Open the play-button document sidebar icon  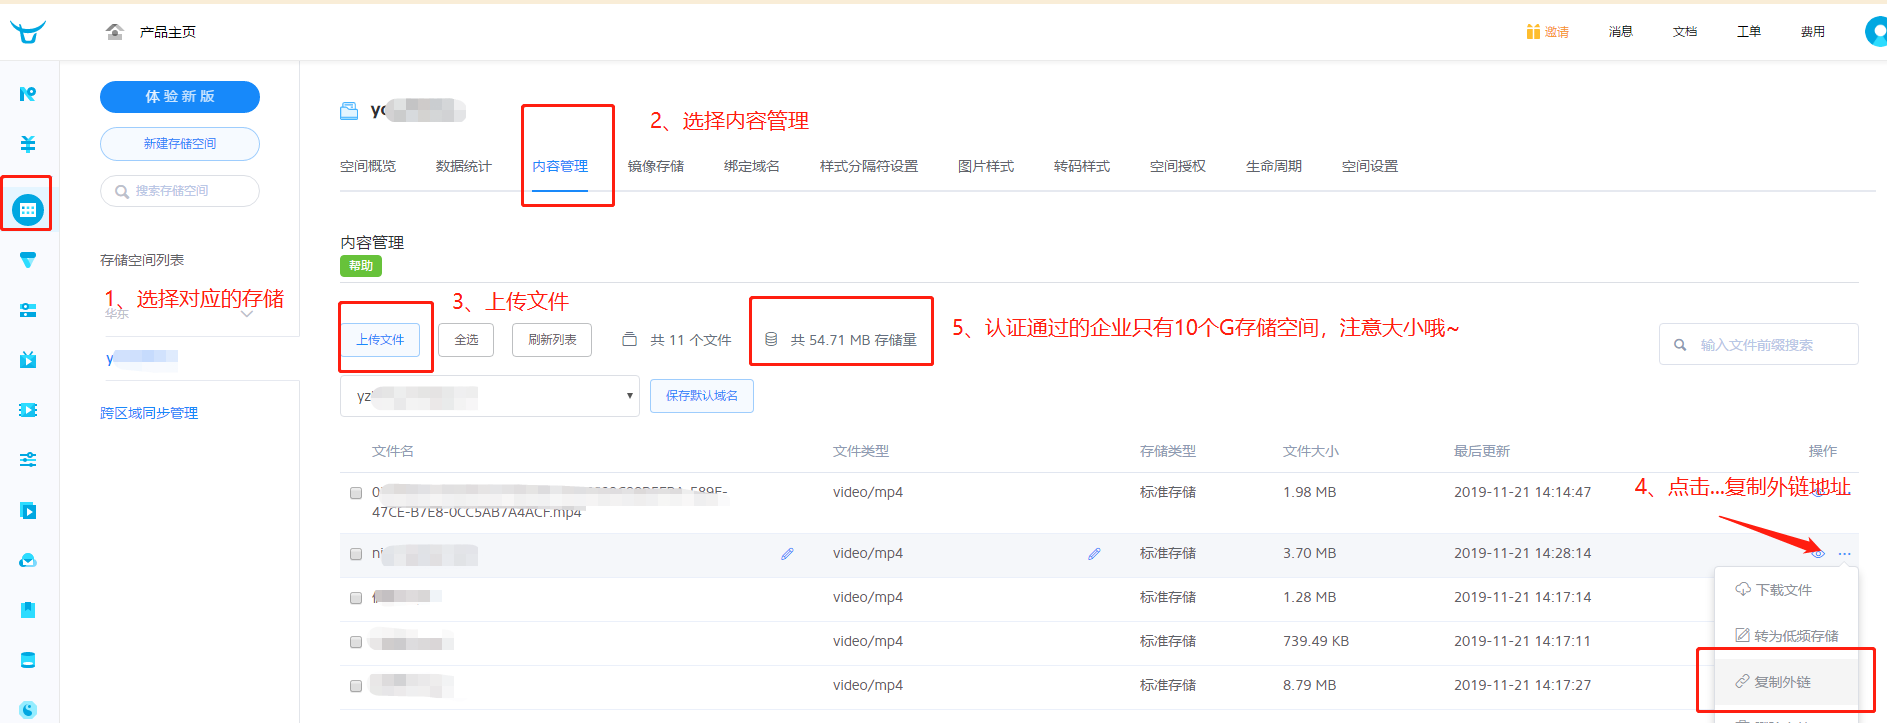28,510
